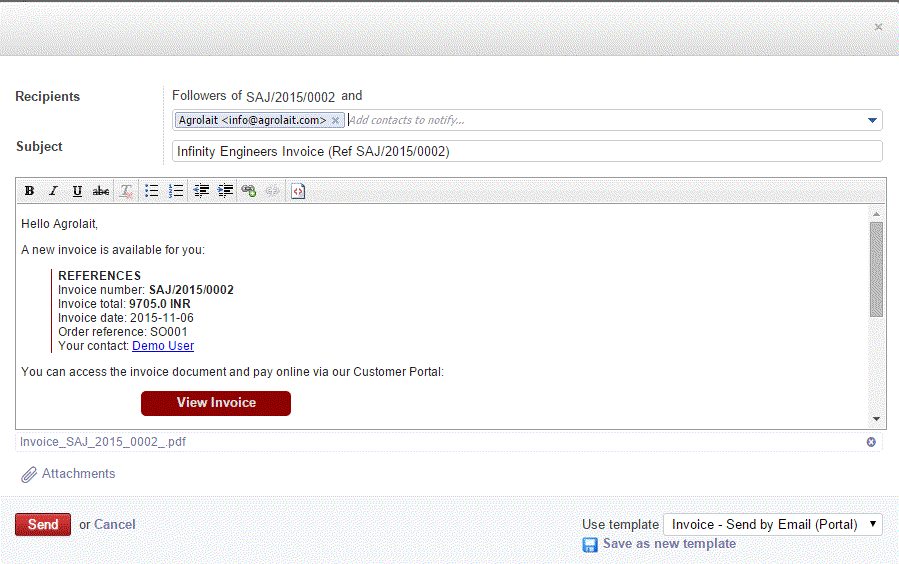Image resolution: width=899 pixels, height=564 pixels.
Task: Insert a bulleted list
Action: tap(151, 191)
